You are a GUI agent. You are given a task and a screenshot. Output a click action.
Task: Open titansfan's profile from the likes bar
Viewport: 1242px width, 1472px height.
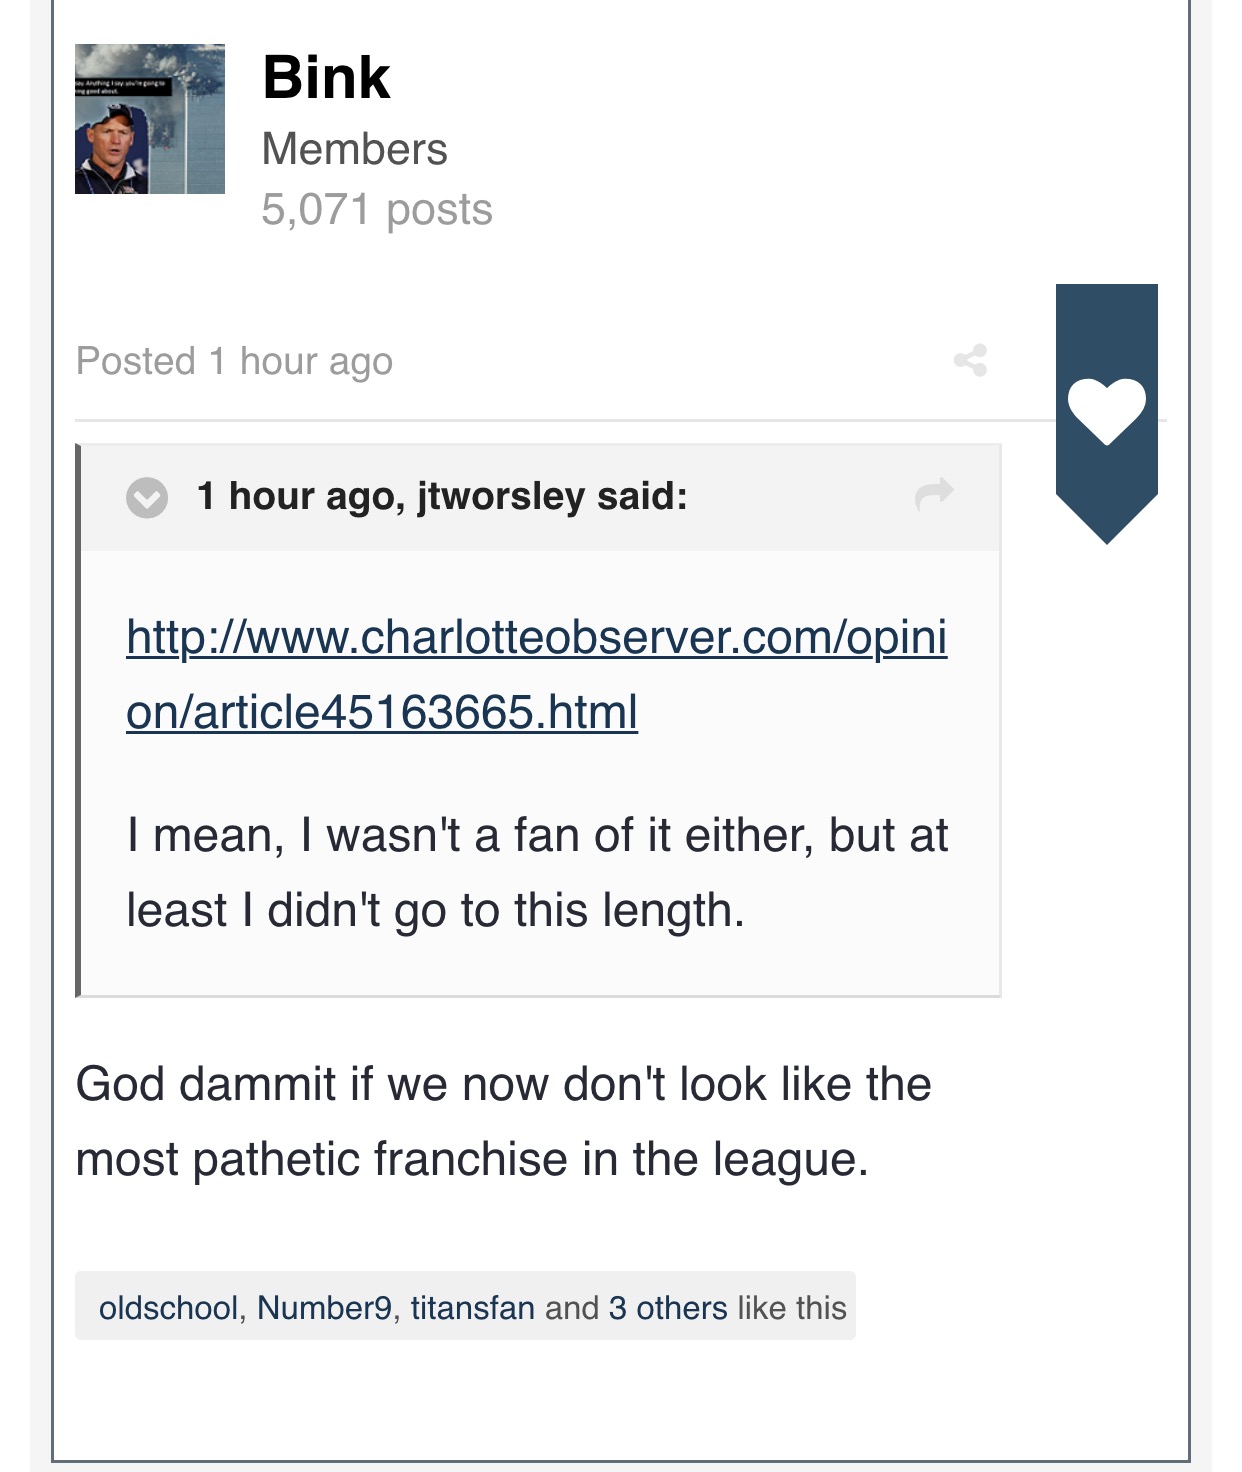pos(472,1307)
